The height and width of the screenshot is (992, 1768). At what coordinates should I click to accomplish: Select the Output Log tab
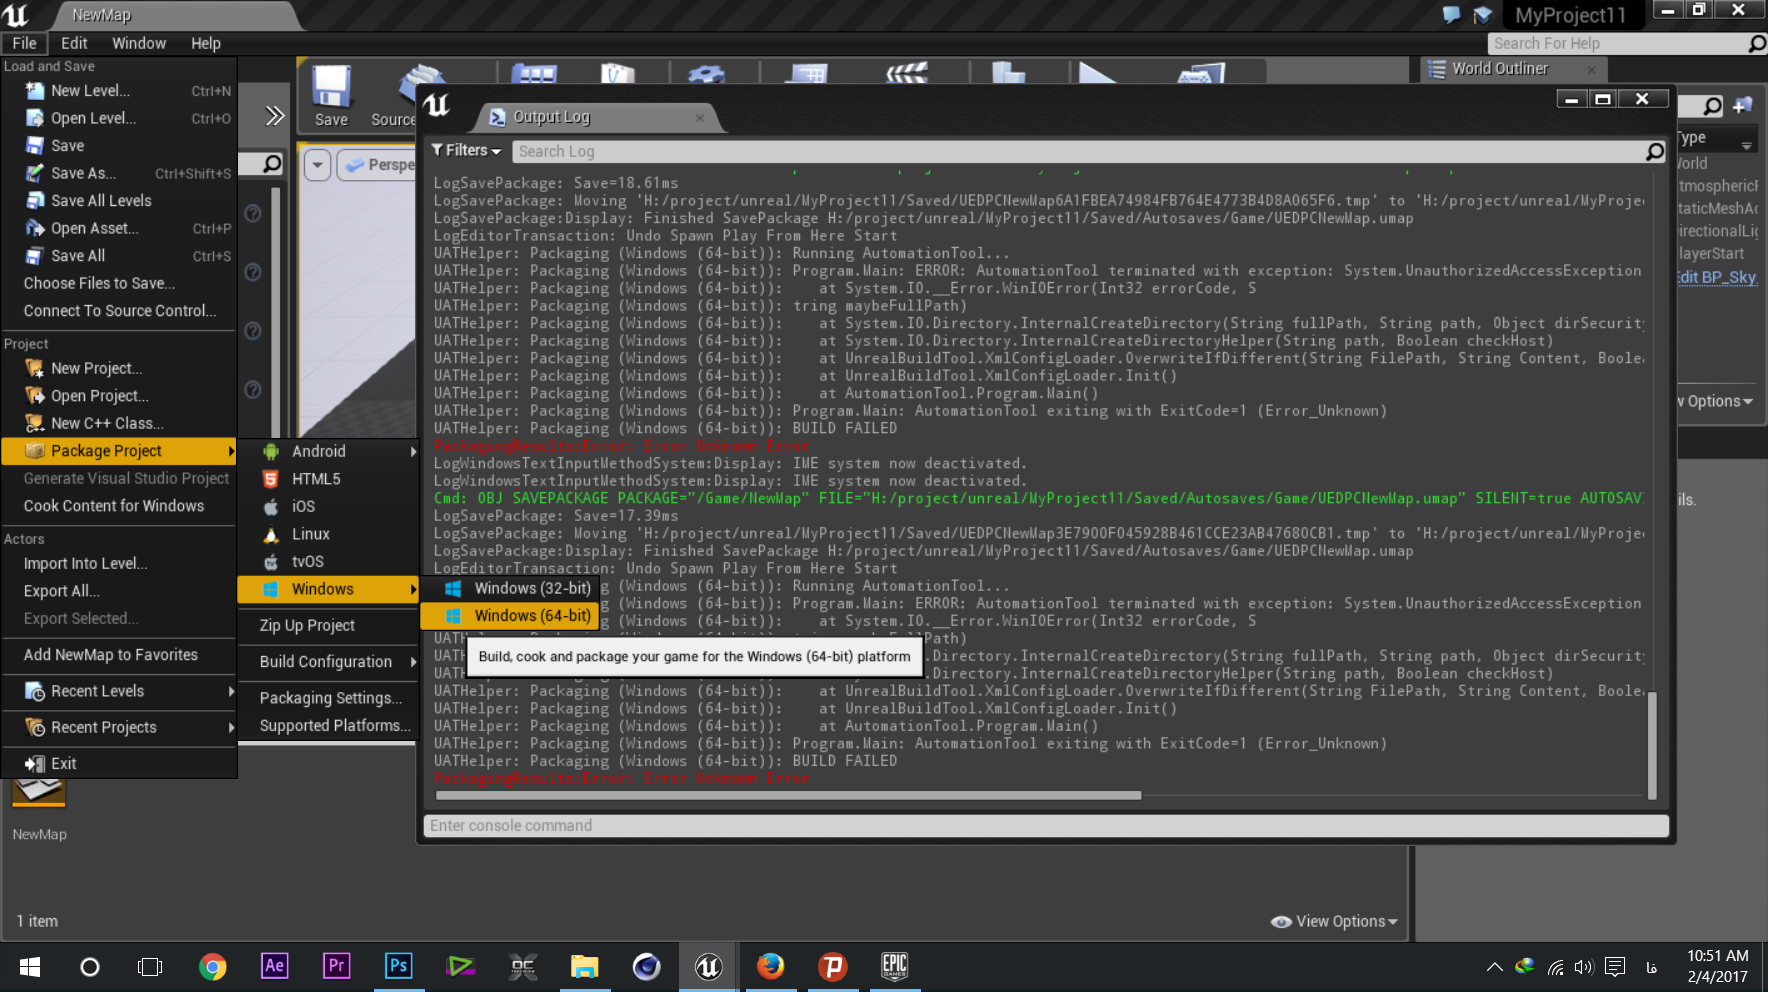click(596, 117)
